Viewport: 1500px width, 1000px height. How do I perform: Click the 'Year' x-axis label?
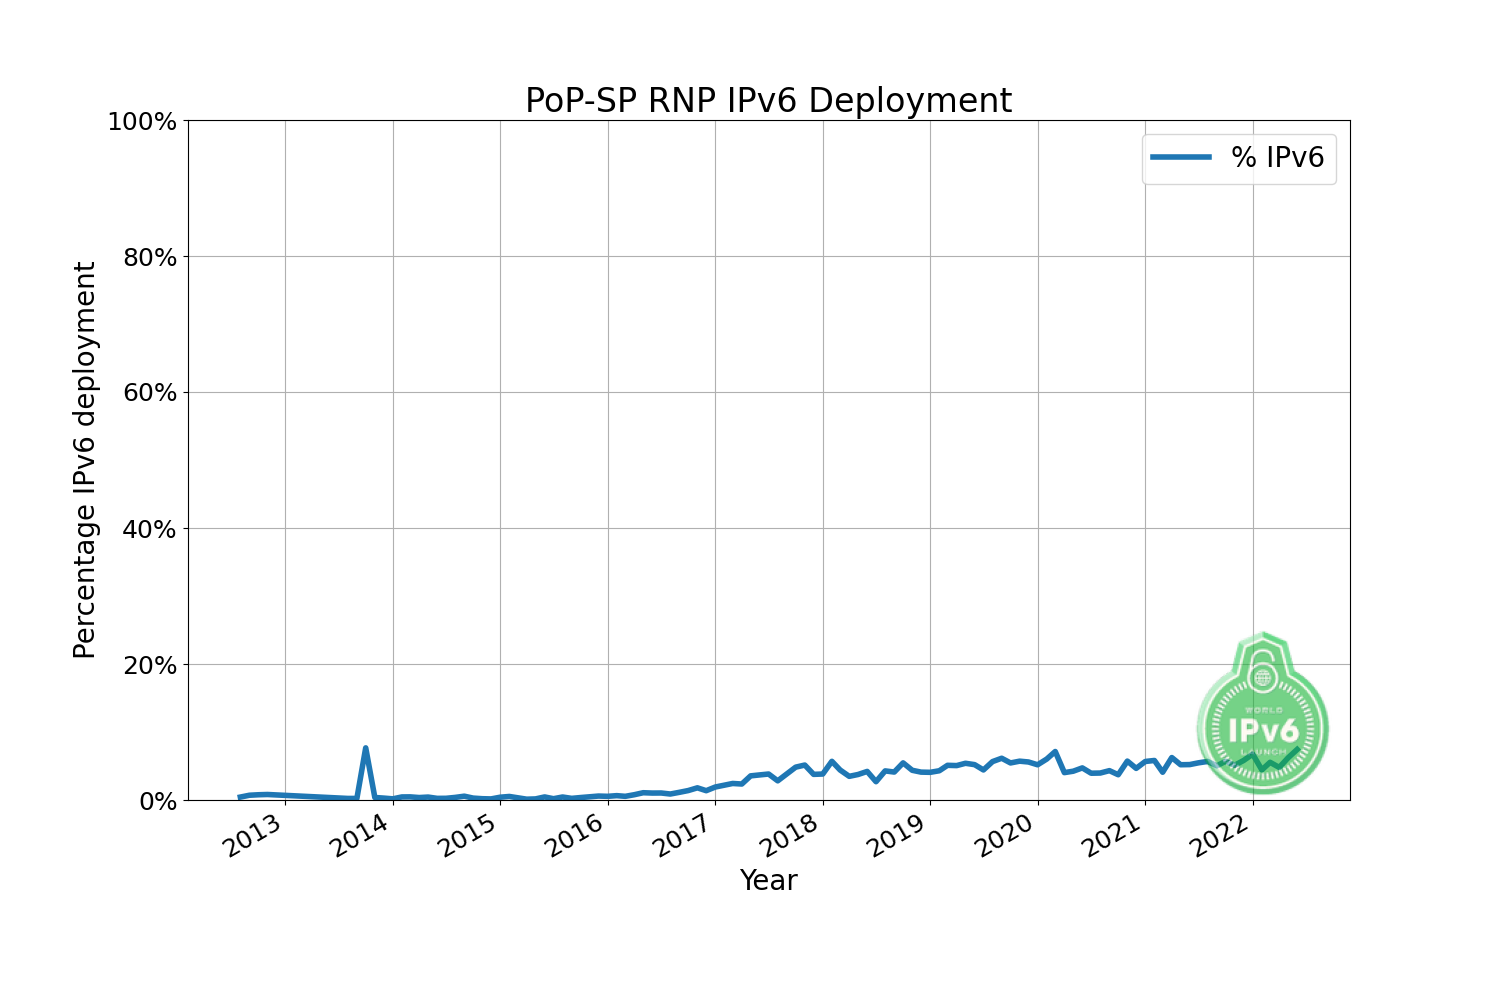tap(768, 880)
